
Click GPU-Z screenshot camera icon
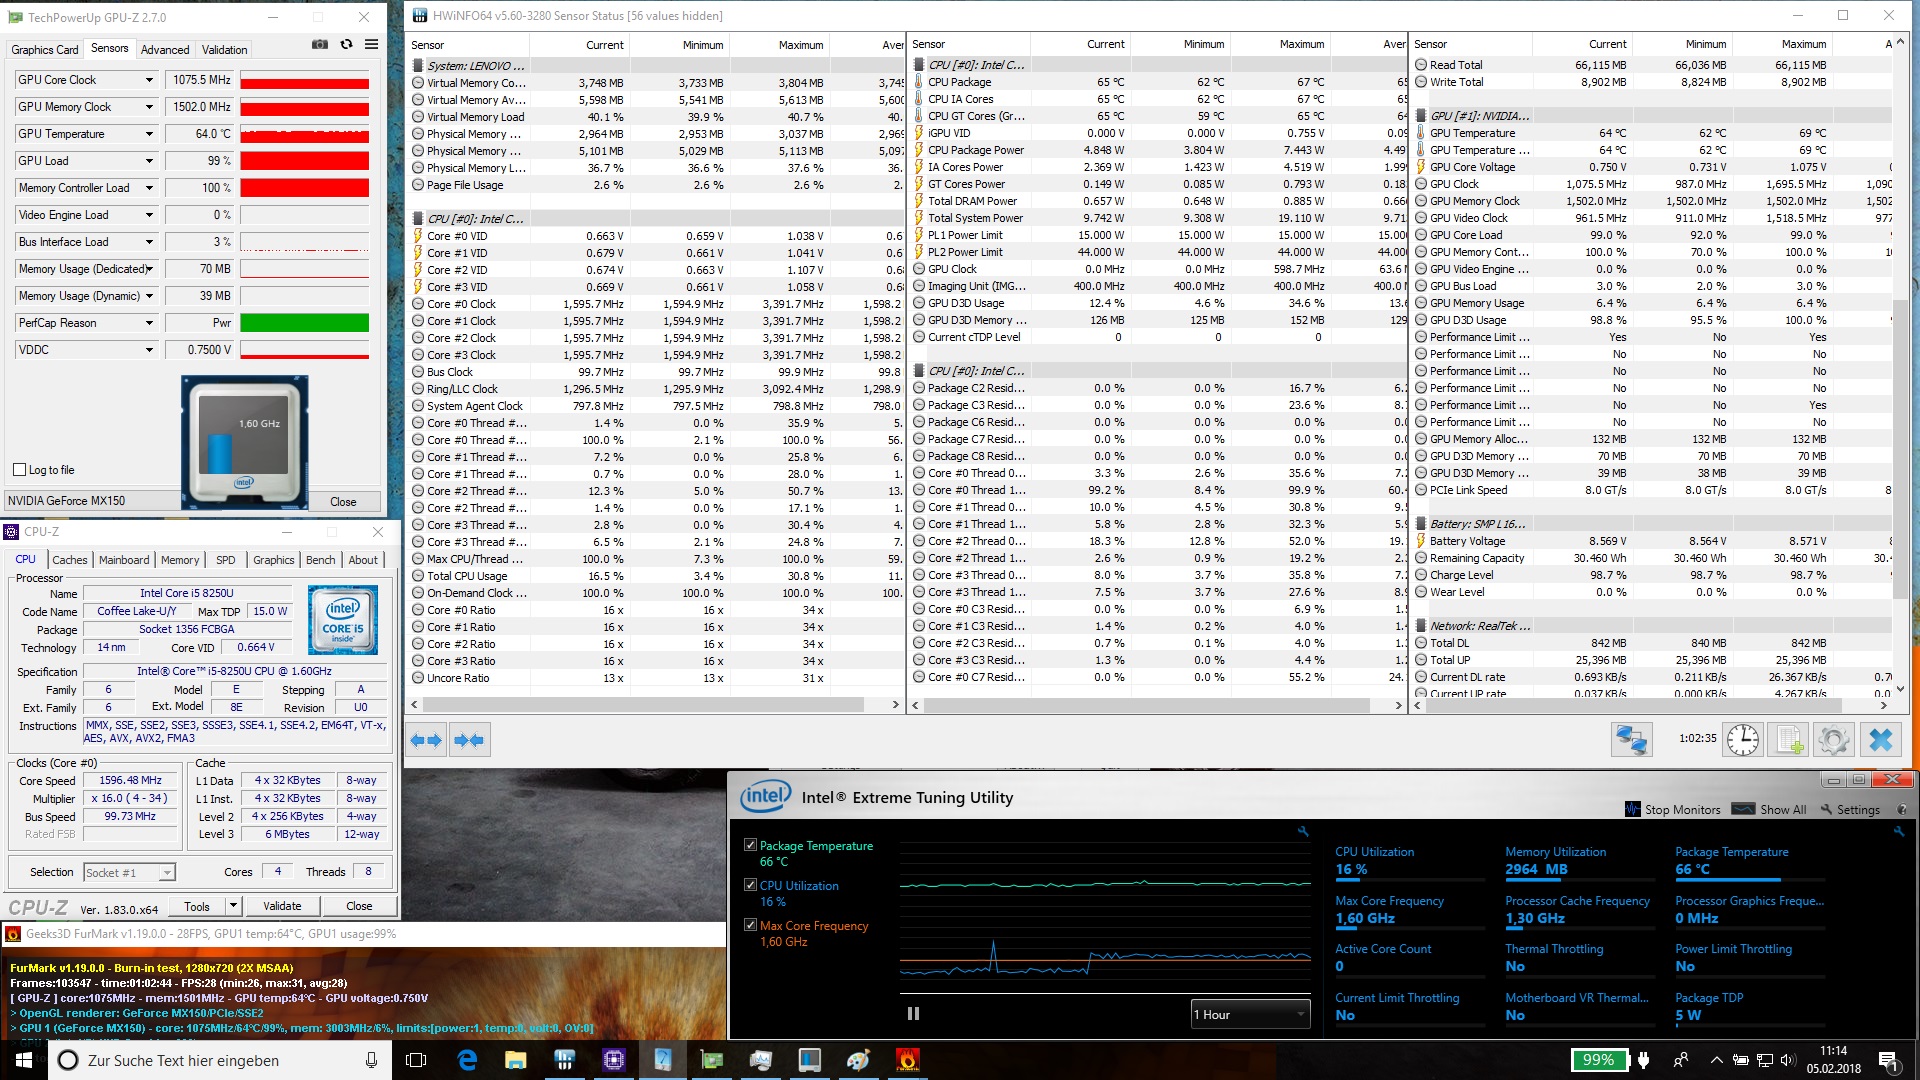pos(320,44)
